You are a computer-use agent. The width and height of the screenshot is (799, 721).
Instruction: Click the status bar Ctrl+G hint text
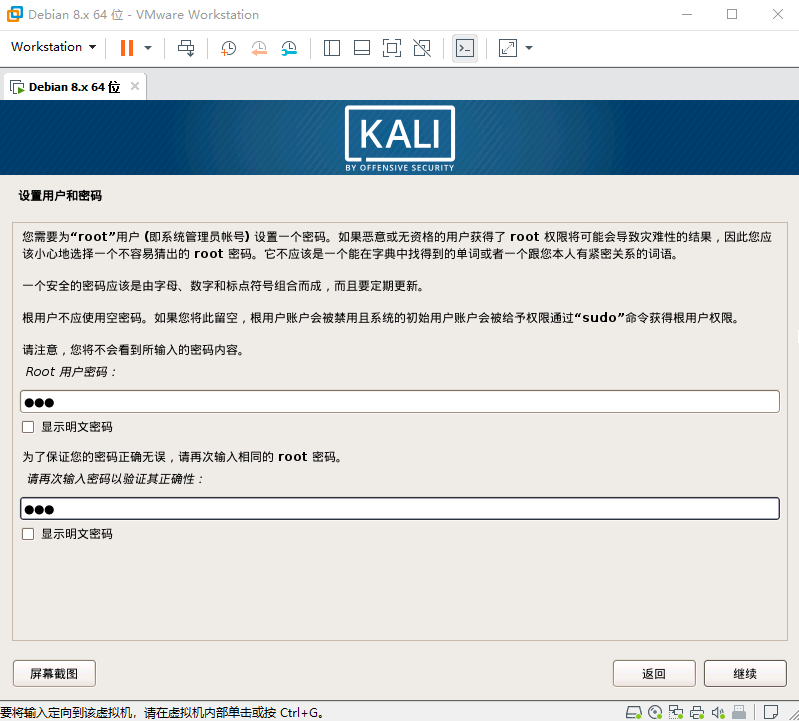[161, 712]
